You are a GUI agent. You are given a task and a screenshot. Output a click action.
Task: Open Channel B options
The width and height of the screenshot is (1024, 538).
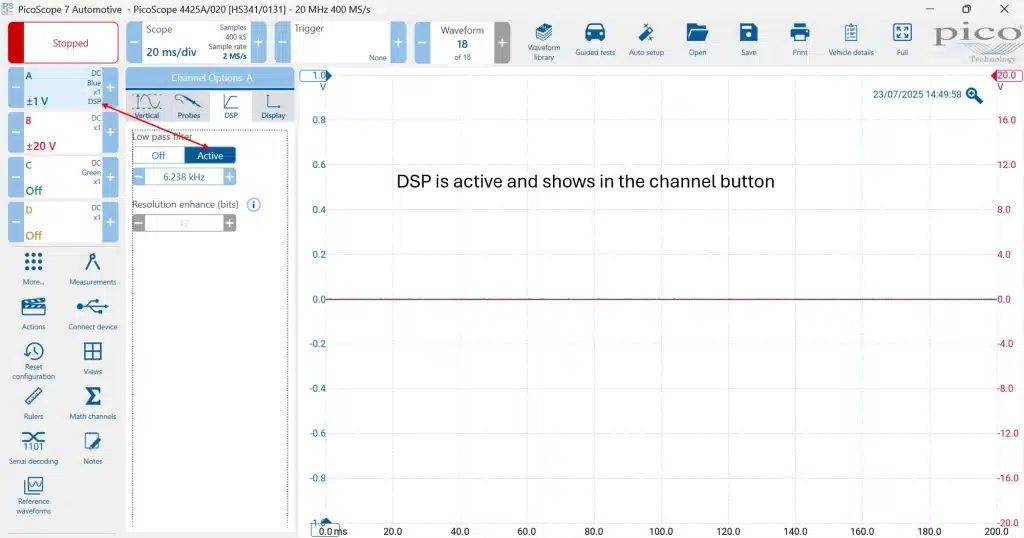[x=63, y=133]
